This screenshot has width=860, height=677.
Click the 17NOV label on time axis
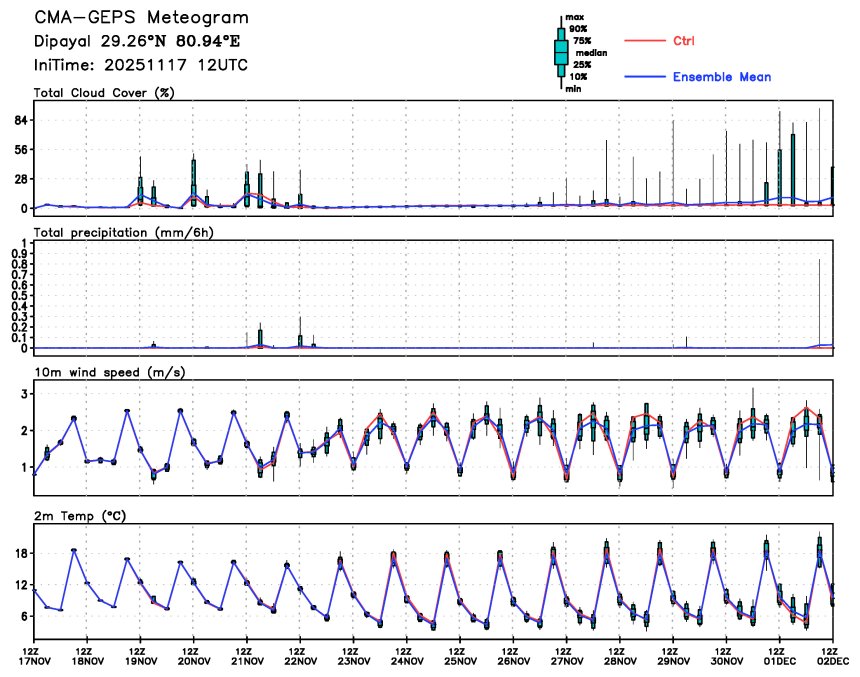coord(35,661)
